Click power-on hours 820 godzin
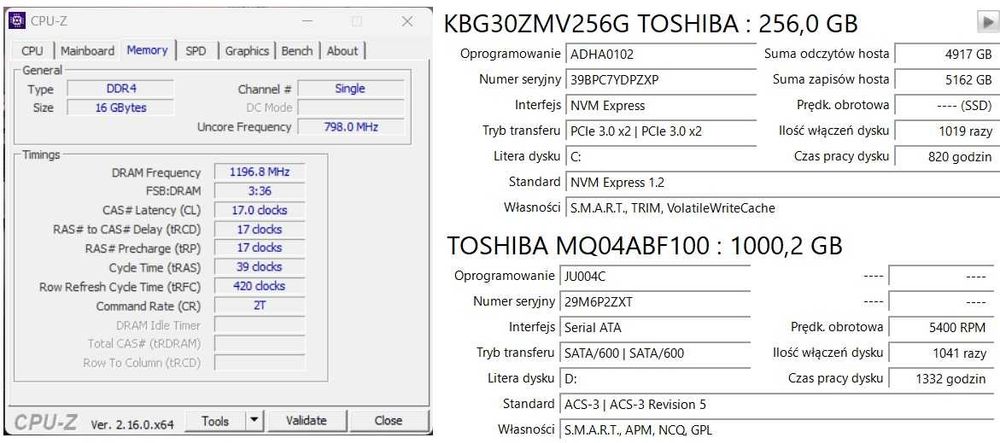 tap(946, 157)
